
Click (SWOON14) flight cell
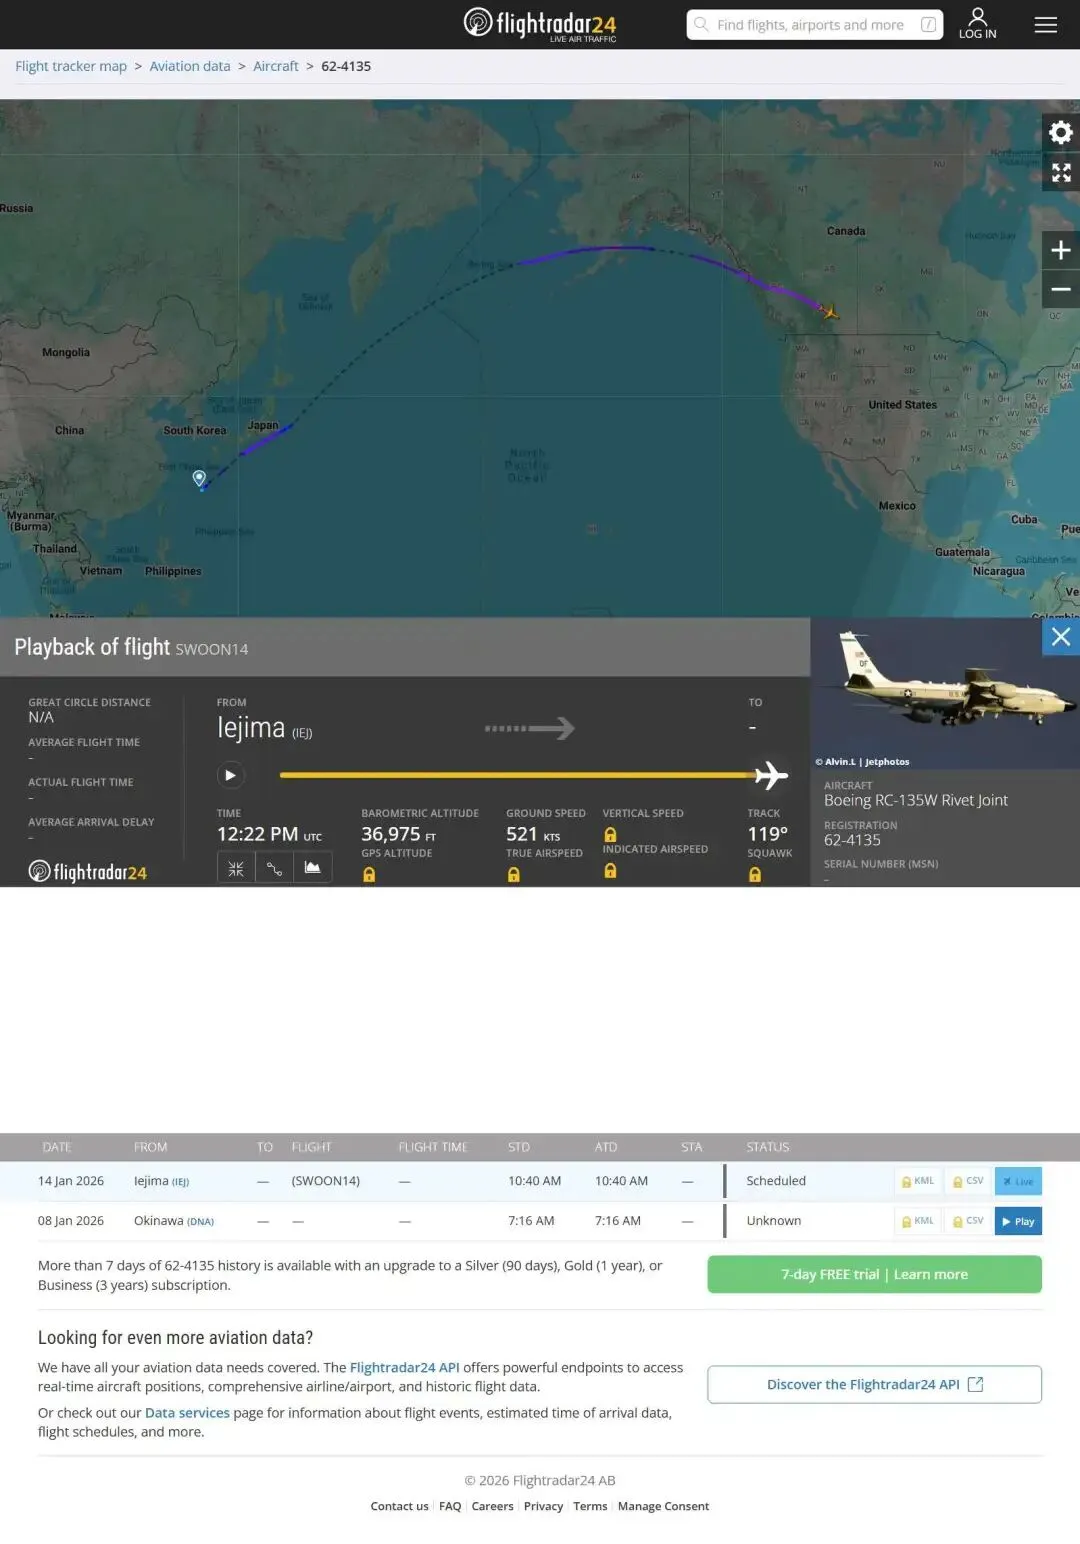click(326, 1181)
